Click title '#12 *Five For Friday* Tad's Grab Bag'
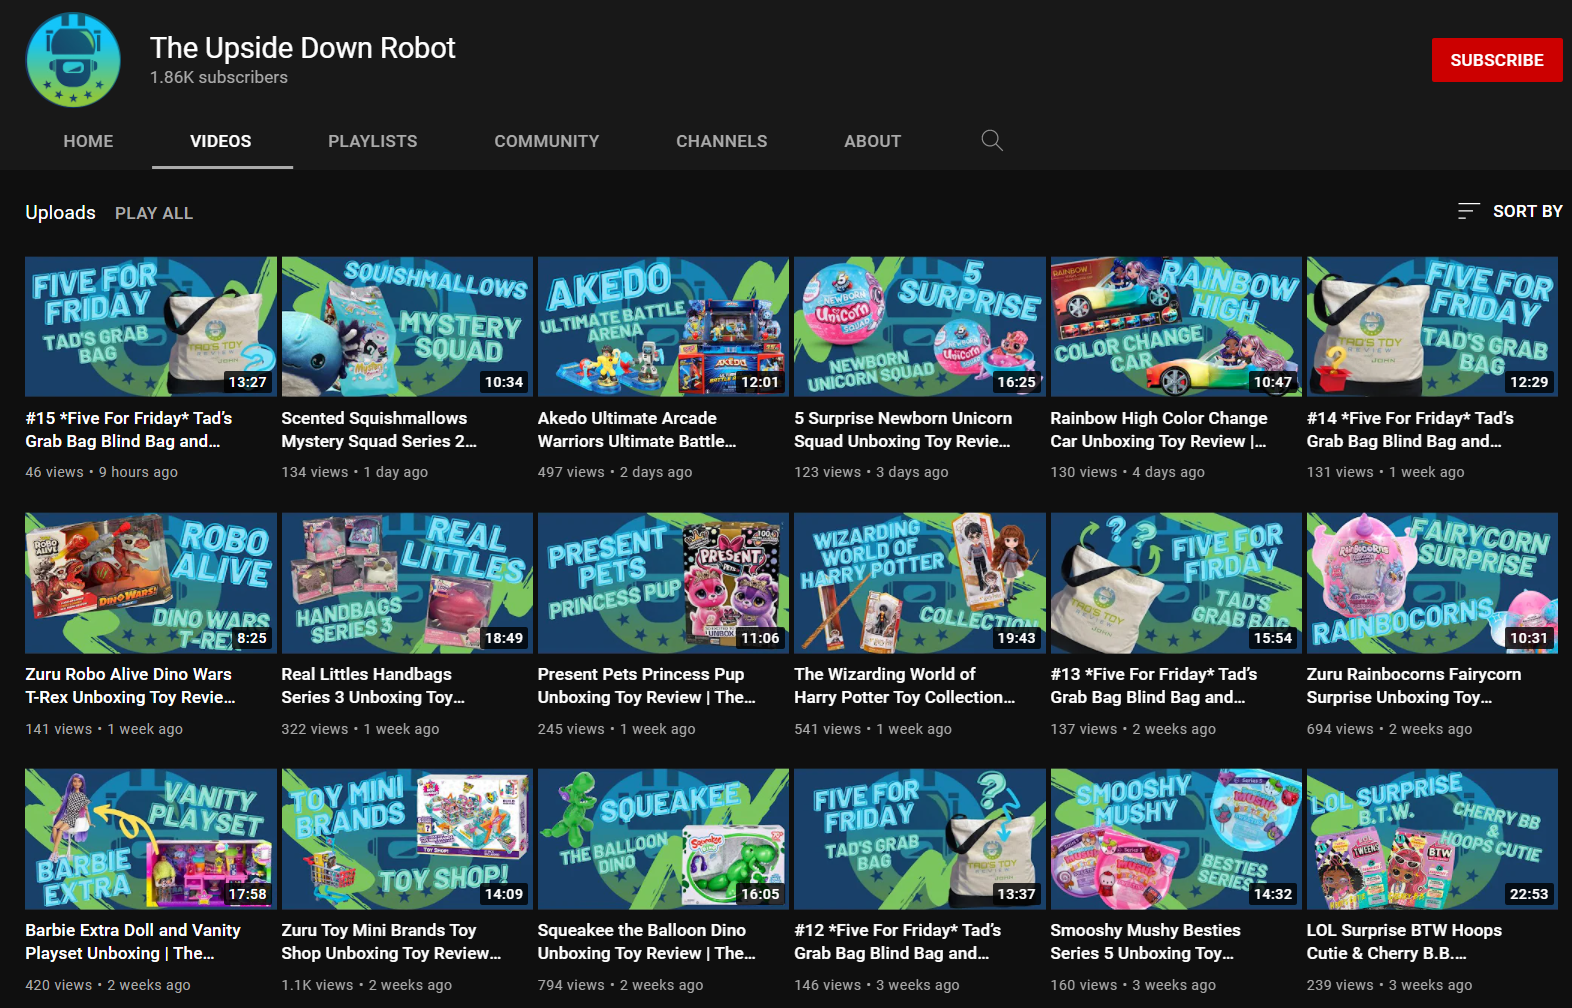This screenshot has width=1572, height=1008. point(897,941)
